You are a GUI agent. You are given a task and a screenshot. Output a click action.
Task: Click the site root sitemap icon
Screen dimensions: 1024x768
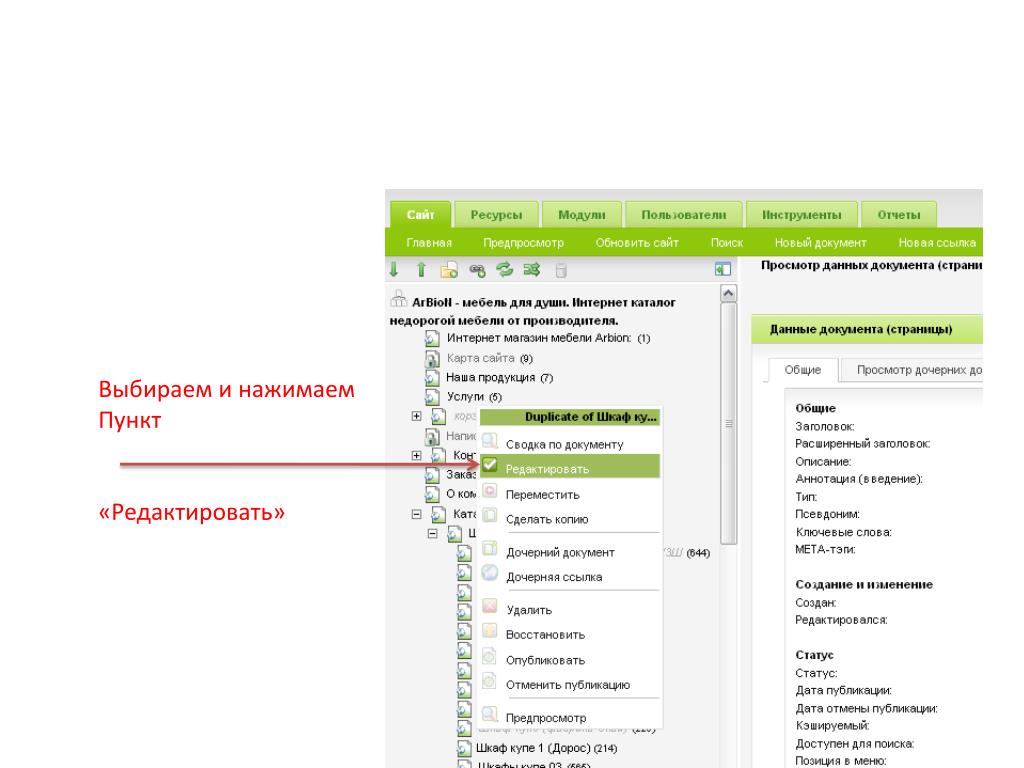click(398, 300)
